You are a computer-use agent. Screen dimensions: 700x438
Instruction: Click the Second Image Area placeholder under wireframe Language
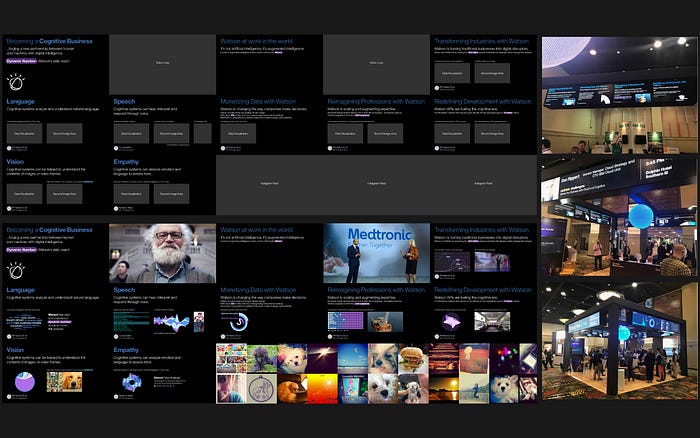[64, 133]
